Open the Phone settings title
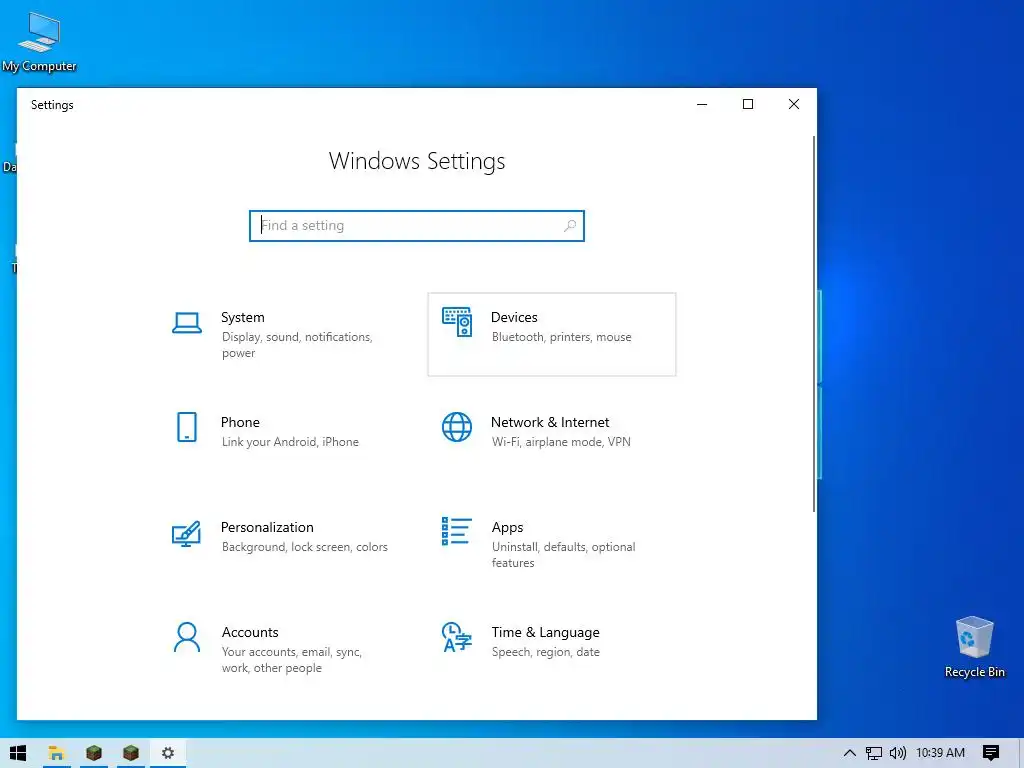 (240, 423)
